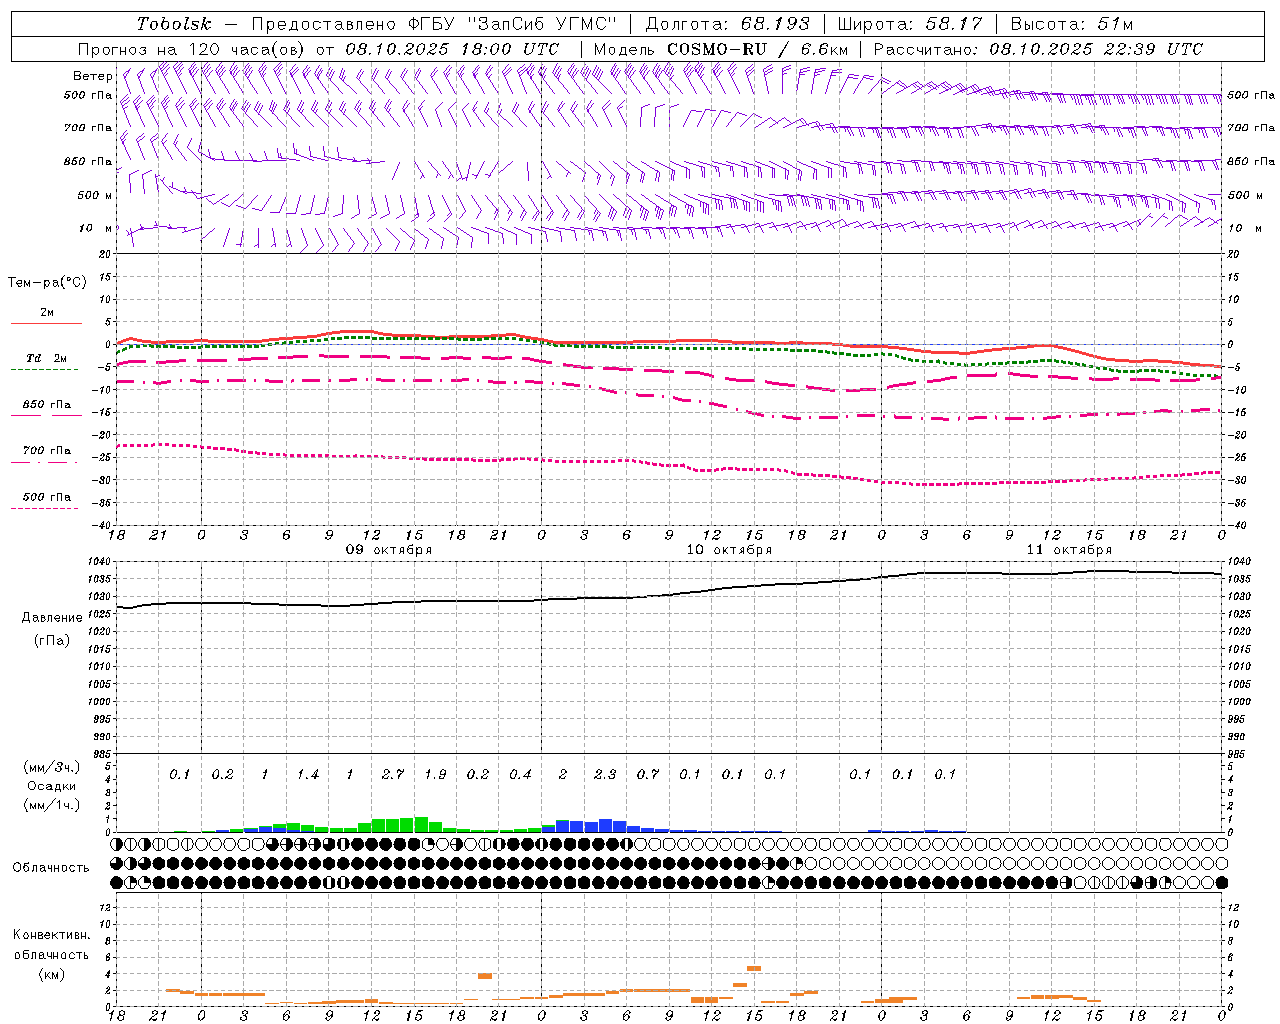This screenshot has height=1024, width=1280.
Task: Click the highest orange convective cloud block
Action: tap(754, 968)
